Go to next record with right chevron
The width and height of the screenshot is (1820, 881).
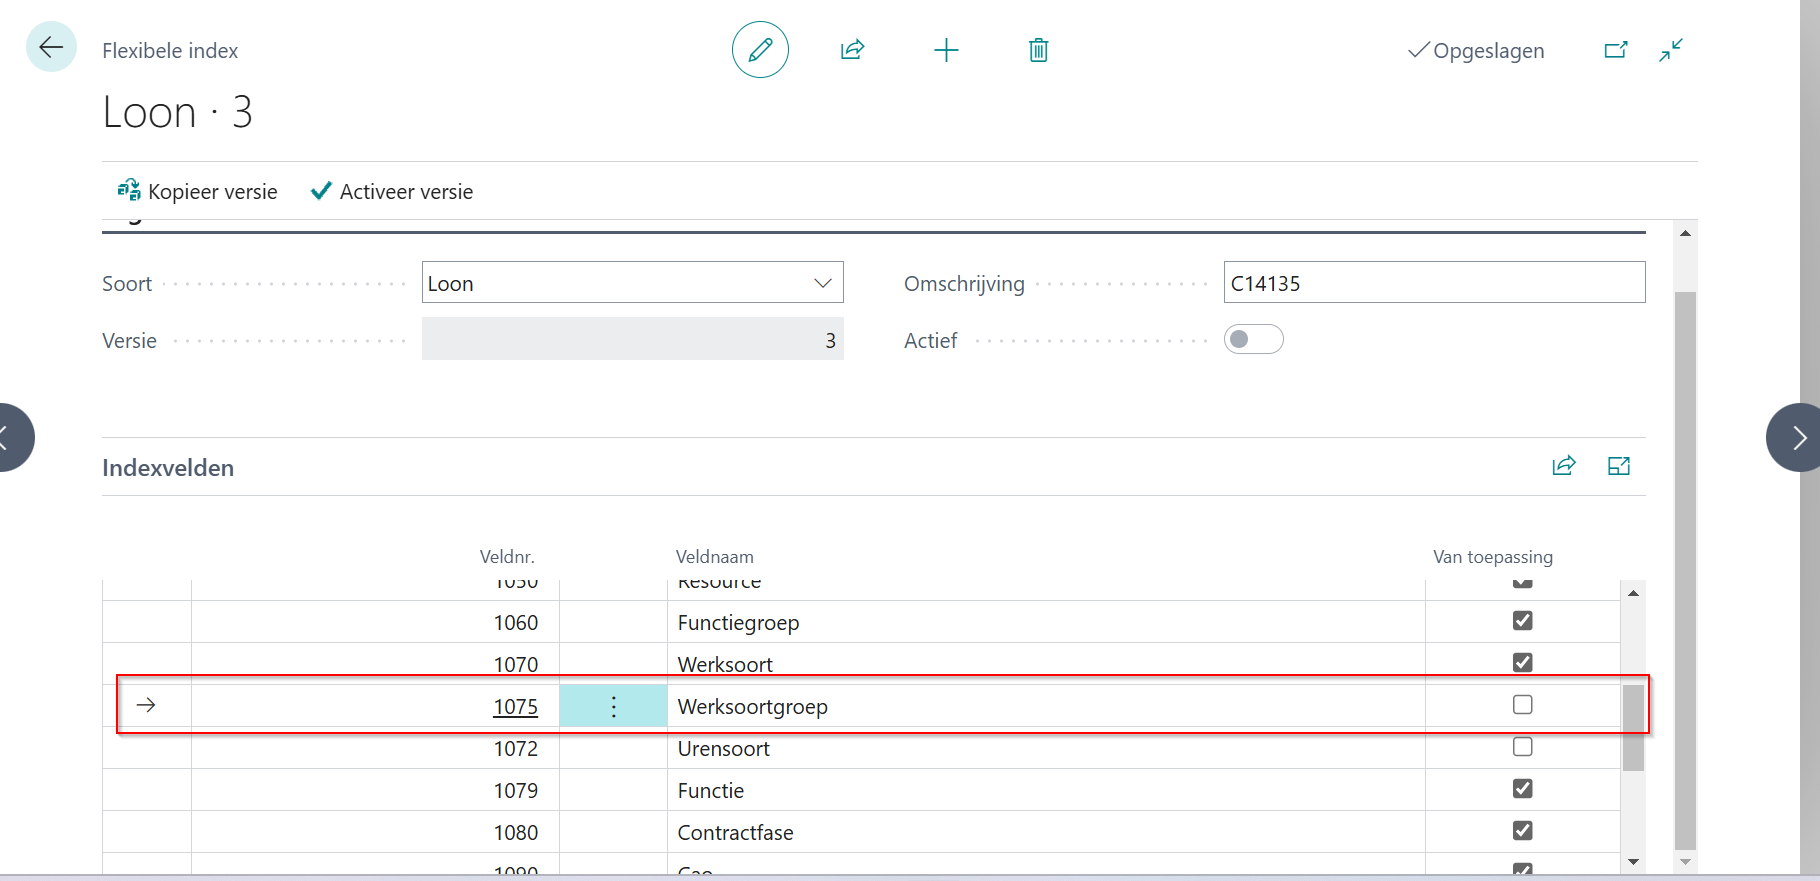click(x=1797, y=437)
